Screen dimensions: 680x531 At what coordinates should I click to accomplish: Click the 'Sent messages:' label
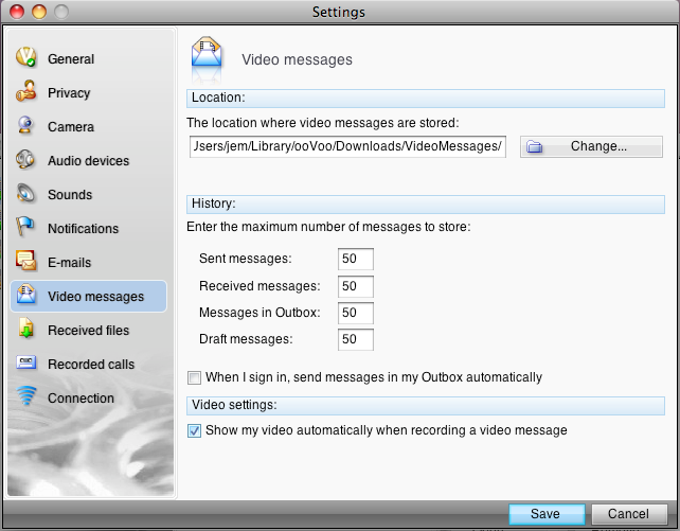pyautogui.click(x=245, y=259)
